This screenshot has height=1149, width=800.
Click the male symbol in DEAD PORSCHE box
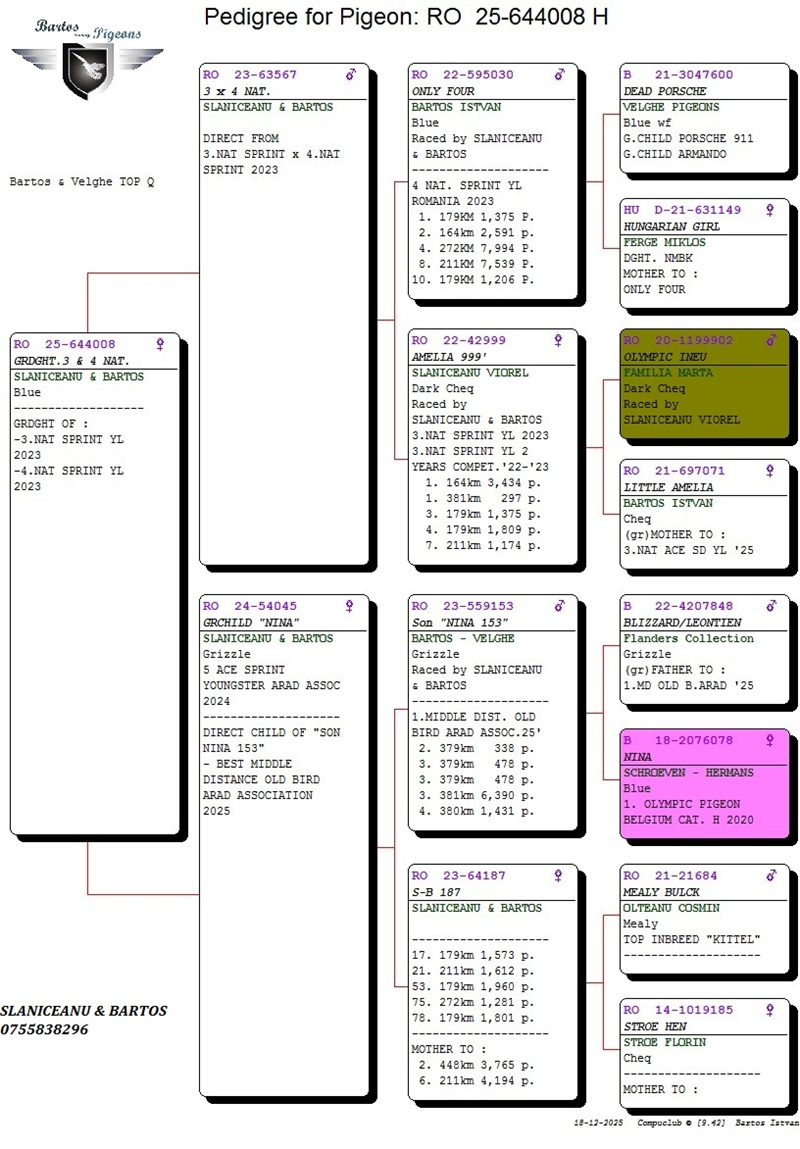(x=770, y=75)
